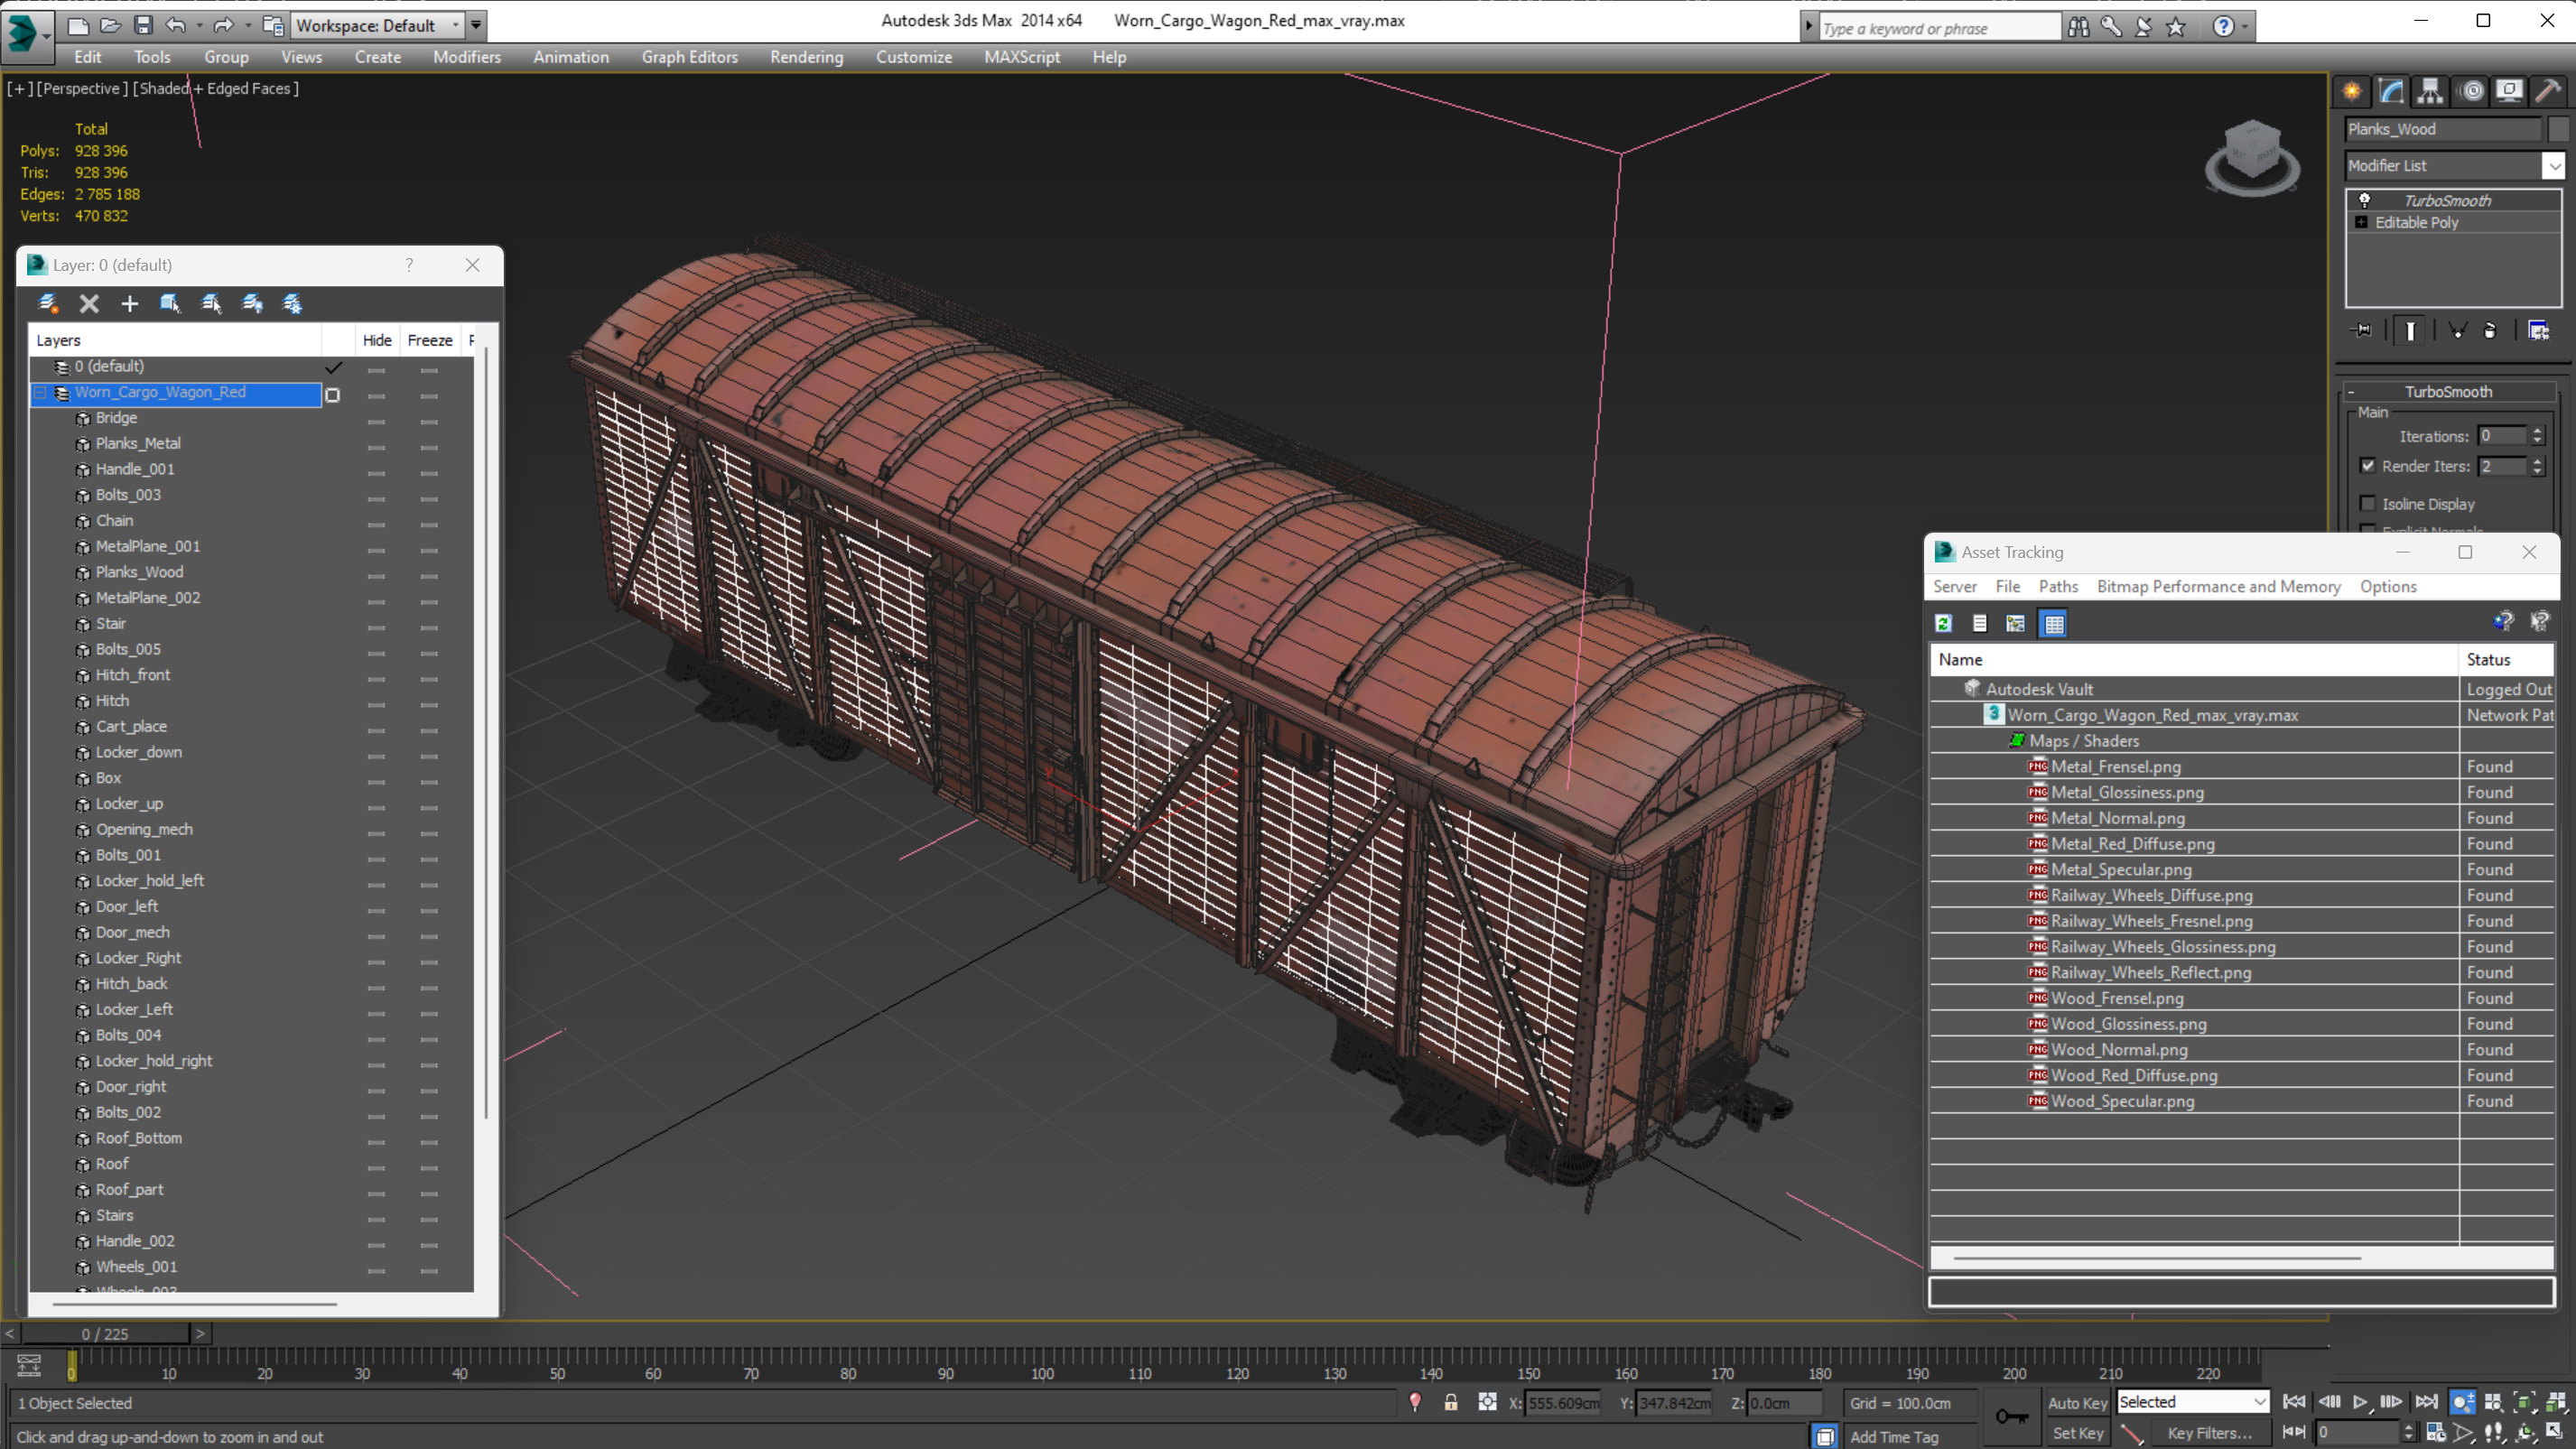Viewport: 2576px width, 1449px height.
Task: Click the Add Selected Objects plus icon
Action: point(129,303)
